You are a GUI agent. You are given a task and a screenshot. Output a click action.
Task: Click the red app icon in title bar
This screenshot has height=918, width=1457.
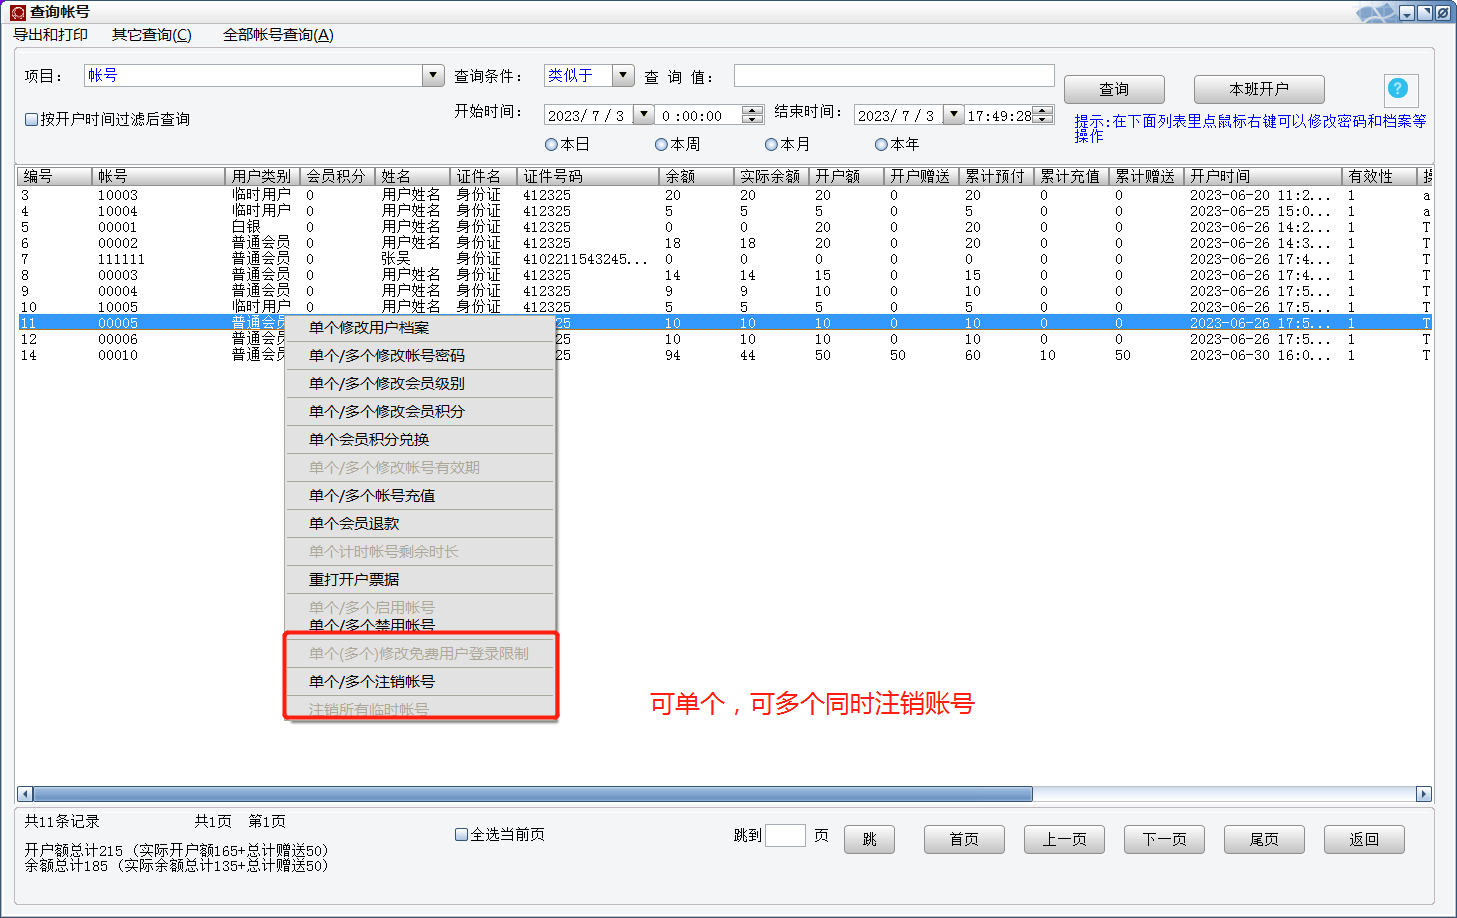[17, 12]
